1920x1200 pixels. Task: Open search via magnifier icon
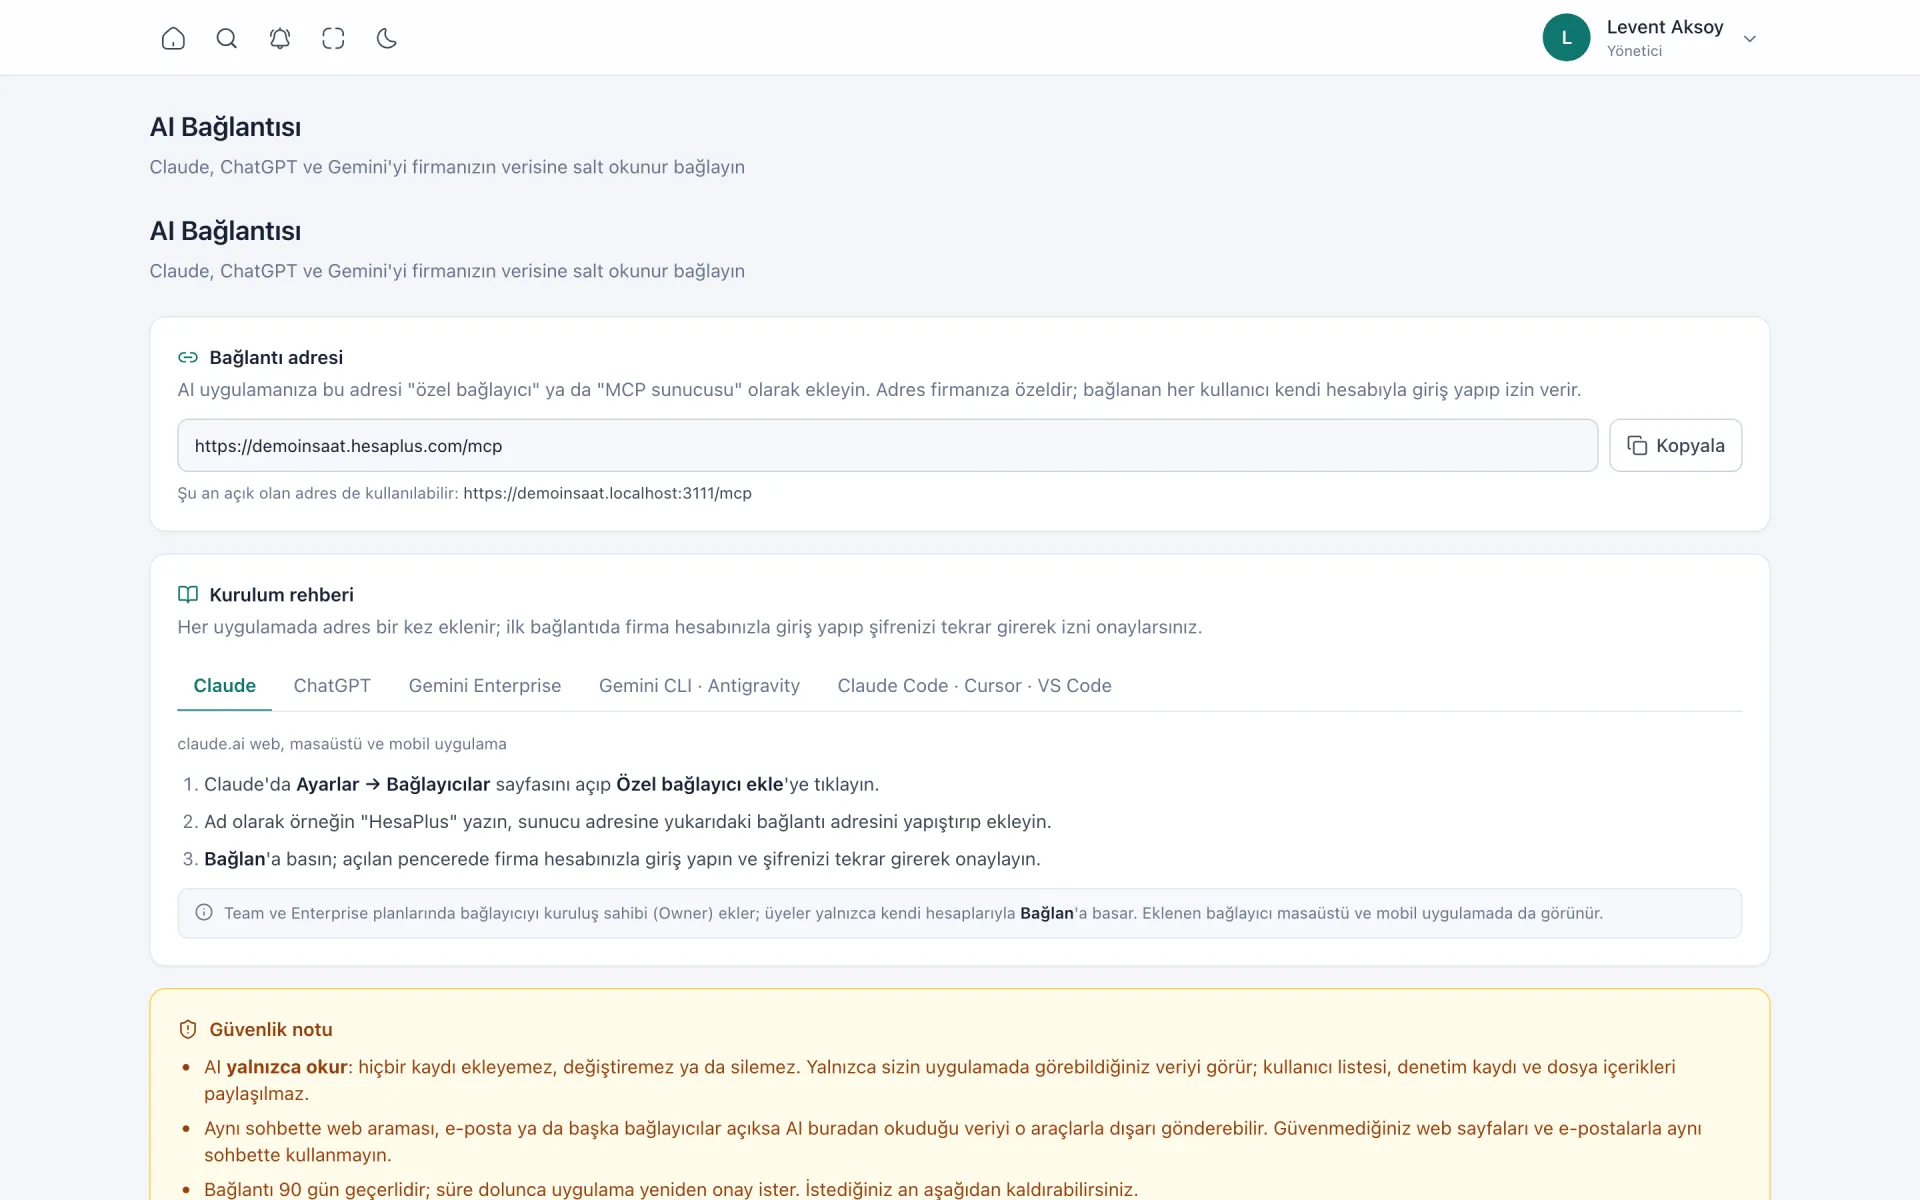point(227,38)
